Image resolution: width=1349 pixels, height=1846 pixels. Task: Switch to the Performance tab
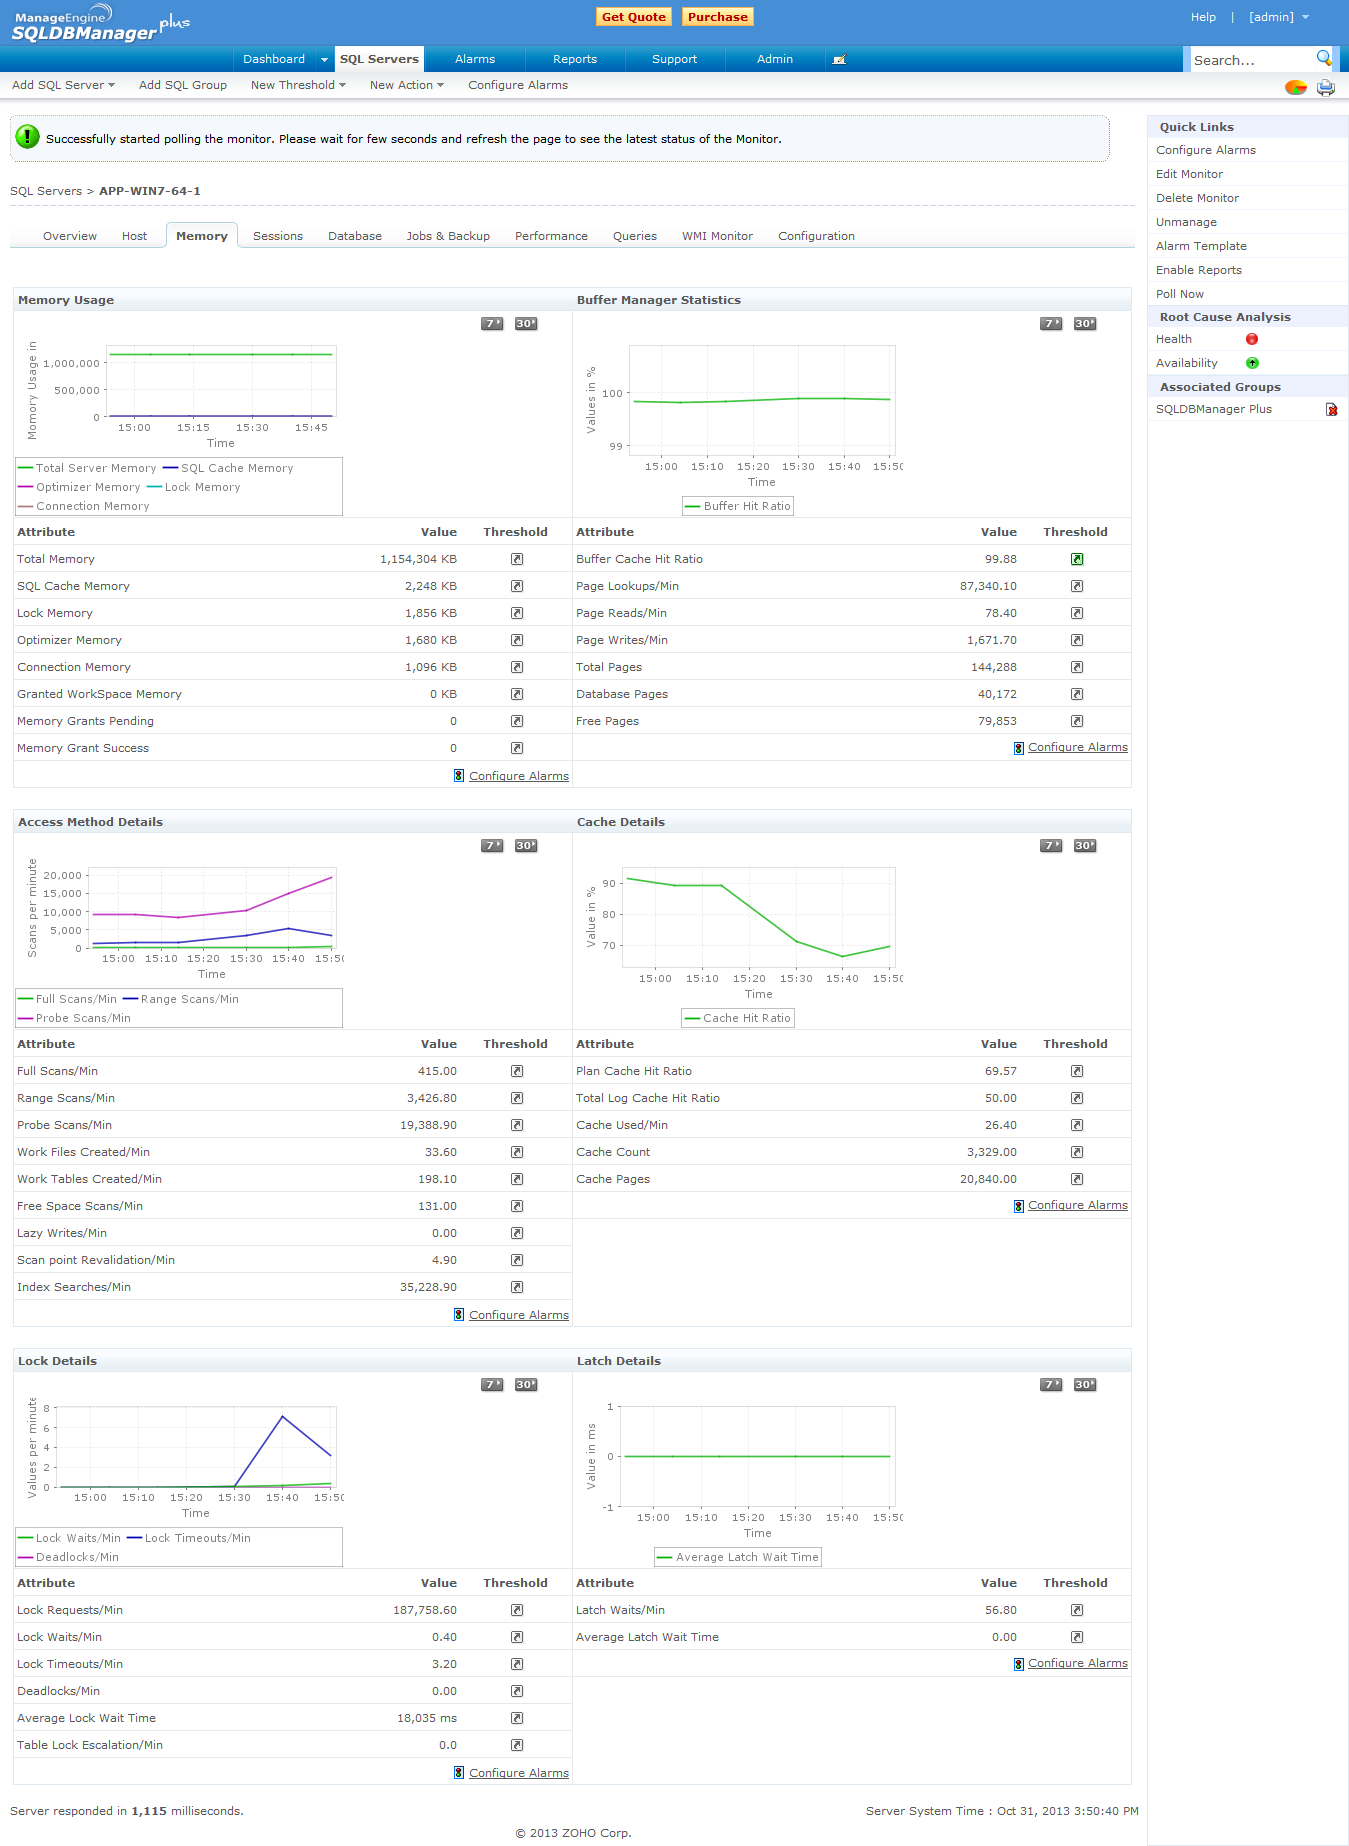coord(551,236)
